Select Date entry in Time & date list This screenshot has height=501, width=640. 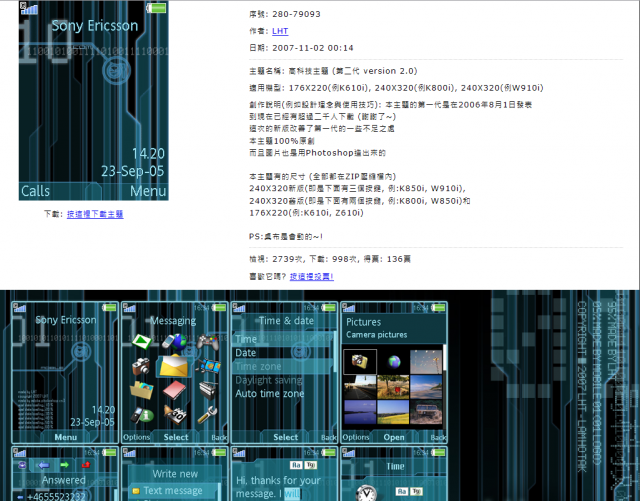click(x=283, y=353)
